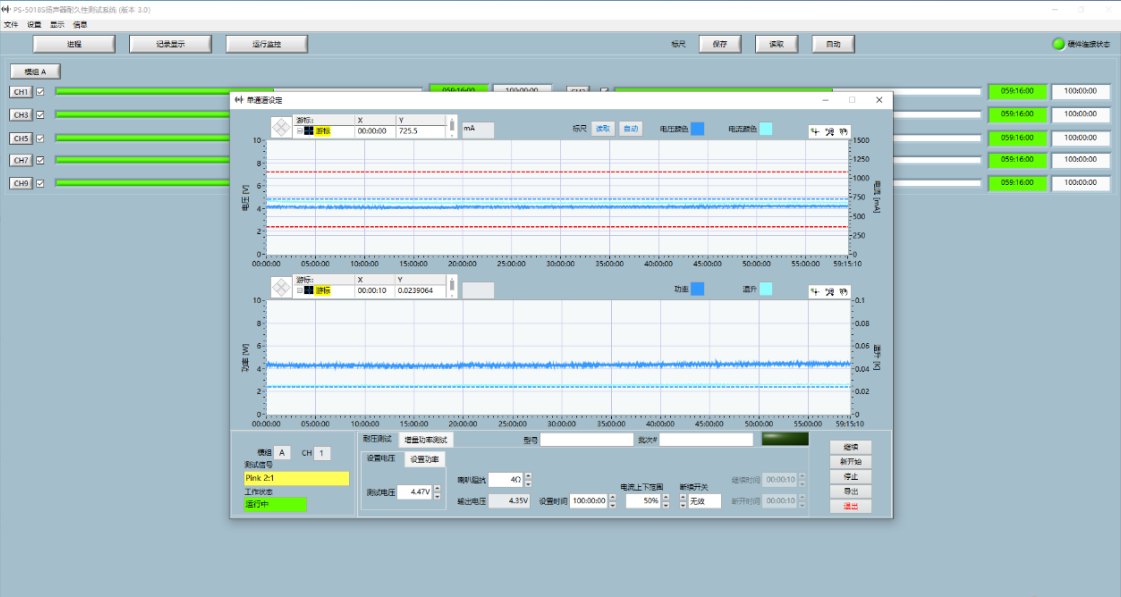The image size is (1121, 597).
Task: Click 导出 button in dialog
Action: pos(851,492)
